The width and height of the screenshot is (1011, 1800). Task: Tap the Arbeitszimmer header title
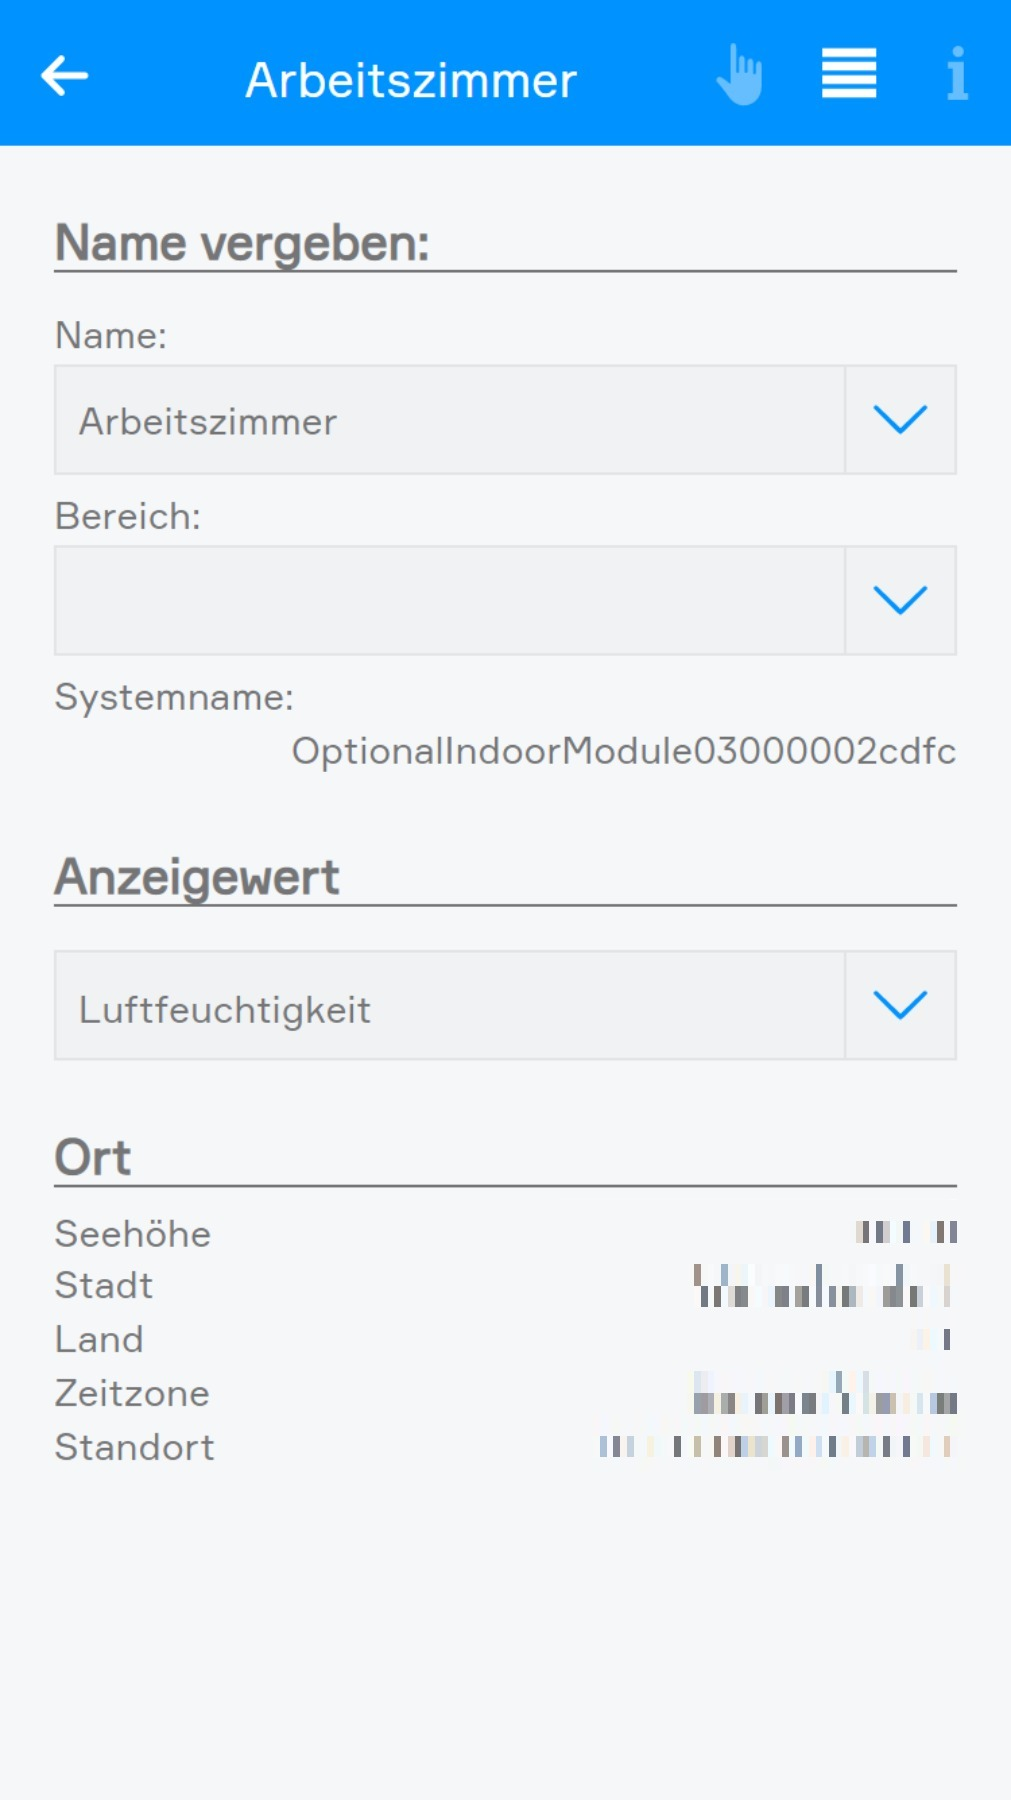(411, 80)
